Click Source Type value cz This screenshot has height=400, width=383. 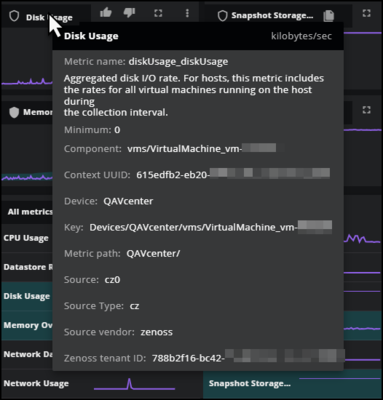(x=134, y=306)
